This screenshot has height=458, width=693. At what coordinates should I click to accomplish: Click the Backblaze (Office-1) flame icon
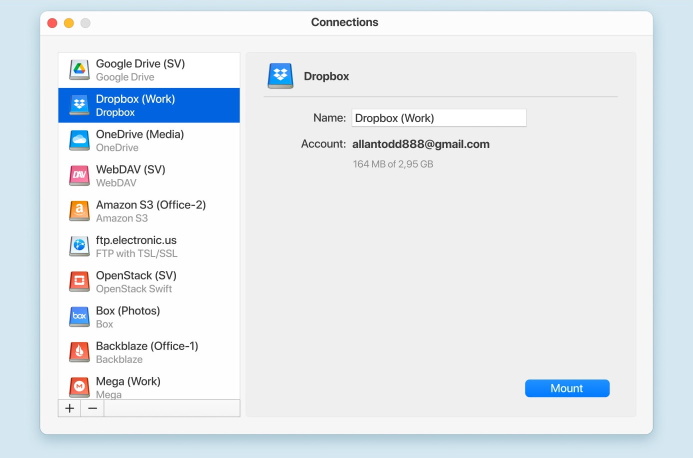[80, 352]
